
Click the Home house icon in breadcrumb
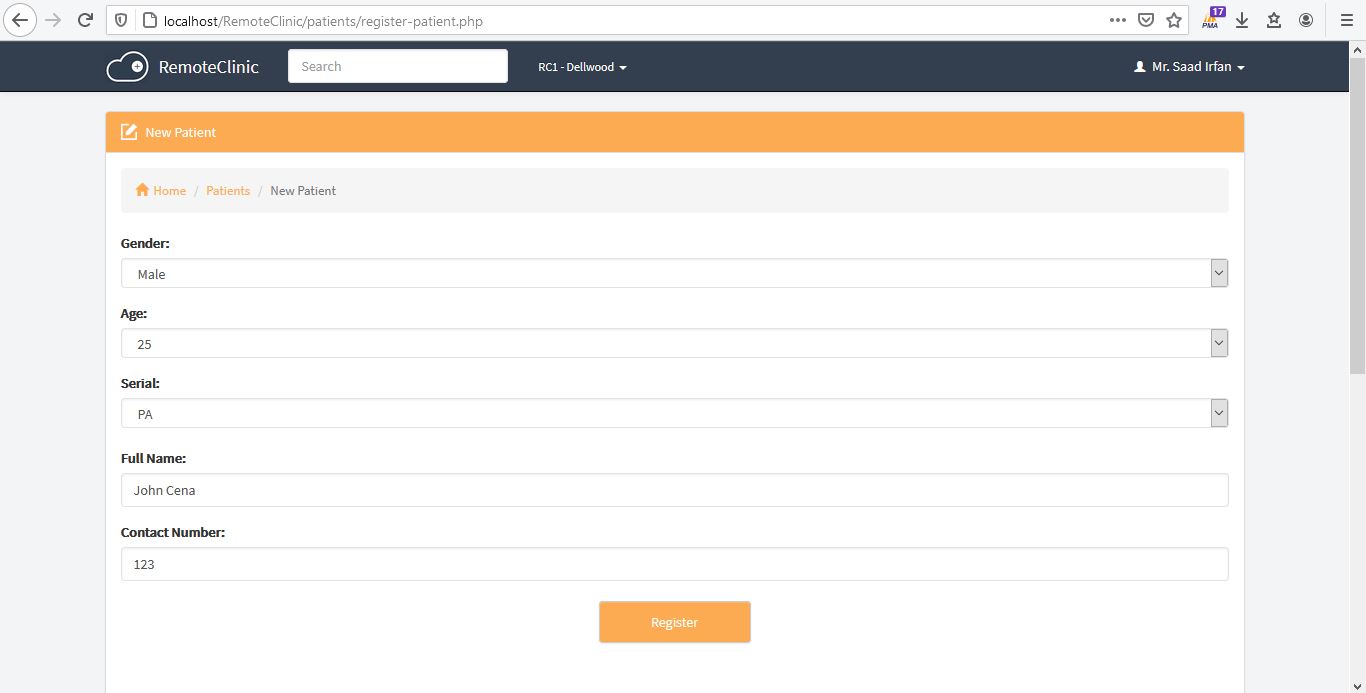142,190
